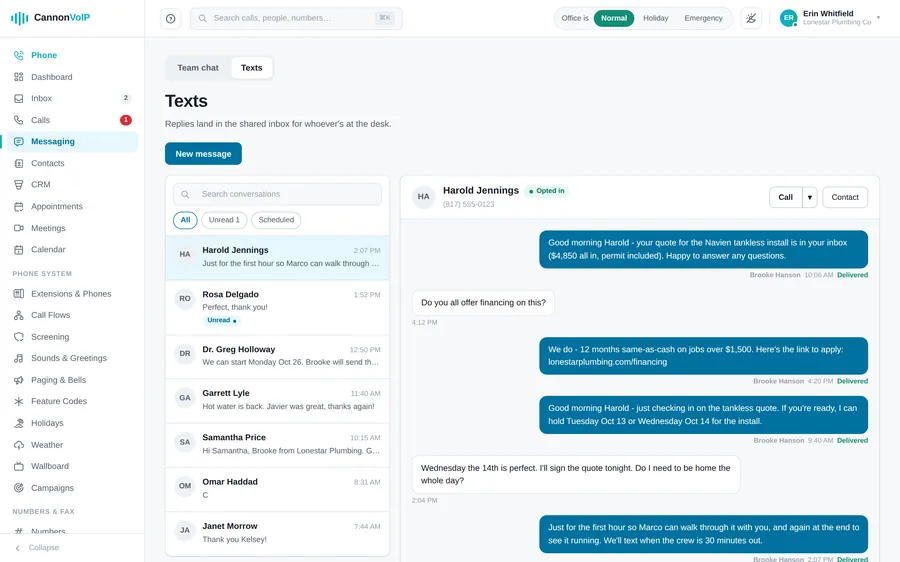Image resolution: width=900 pixels, height=562 pixels.
Task: Set office mode to Emergency
Action: click(x=703, y=18)
